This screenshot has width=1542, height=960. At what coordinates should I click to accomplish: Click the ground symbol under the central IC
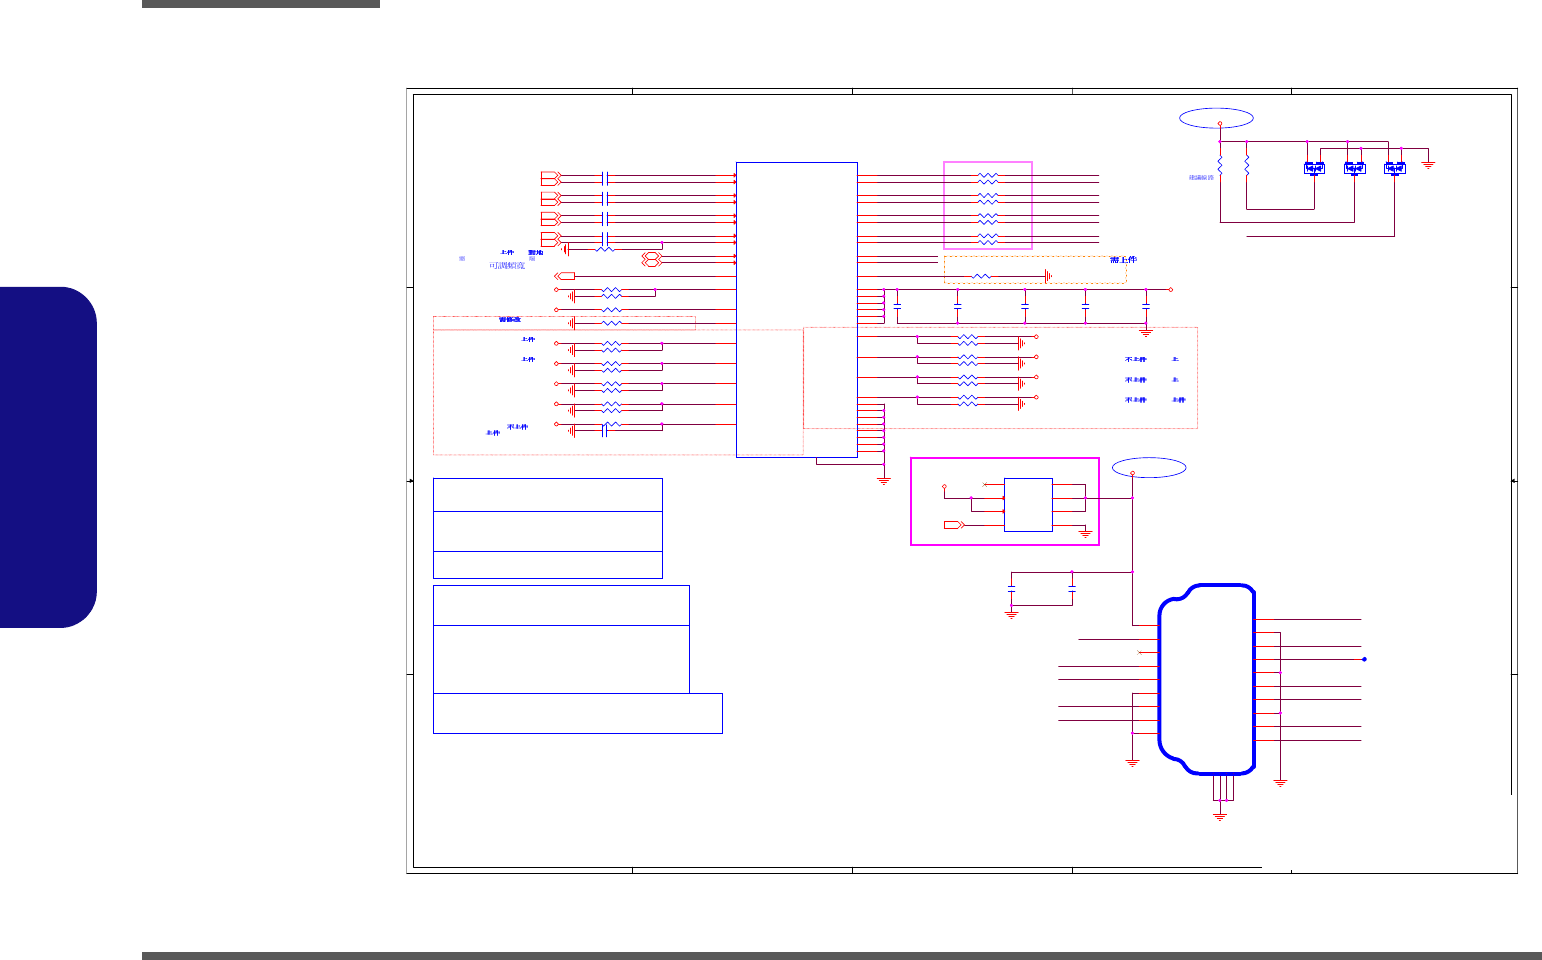(883, 481)
